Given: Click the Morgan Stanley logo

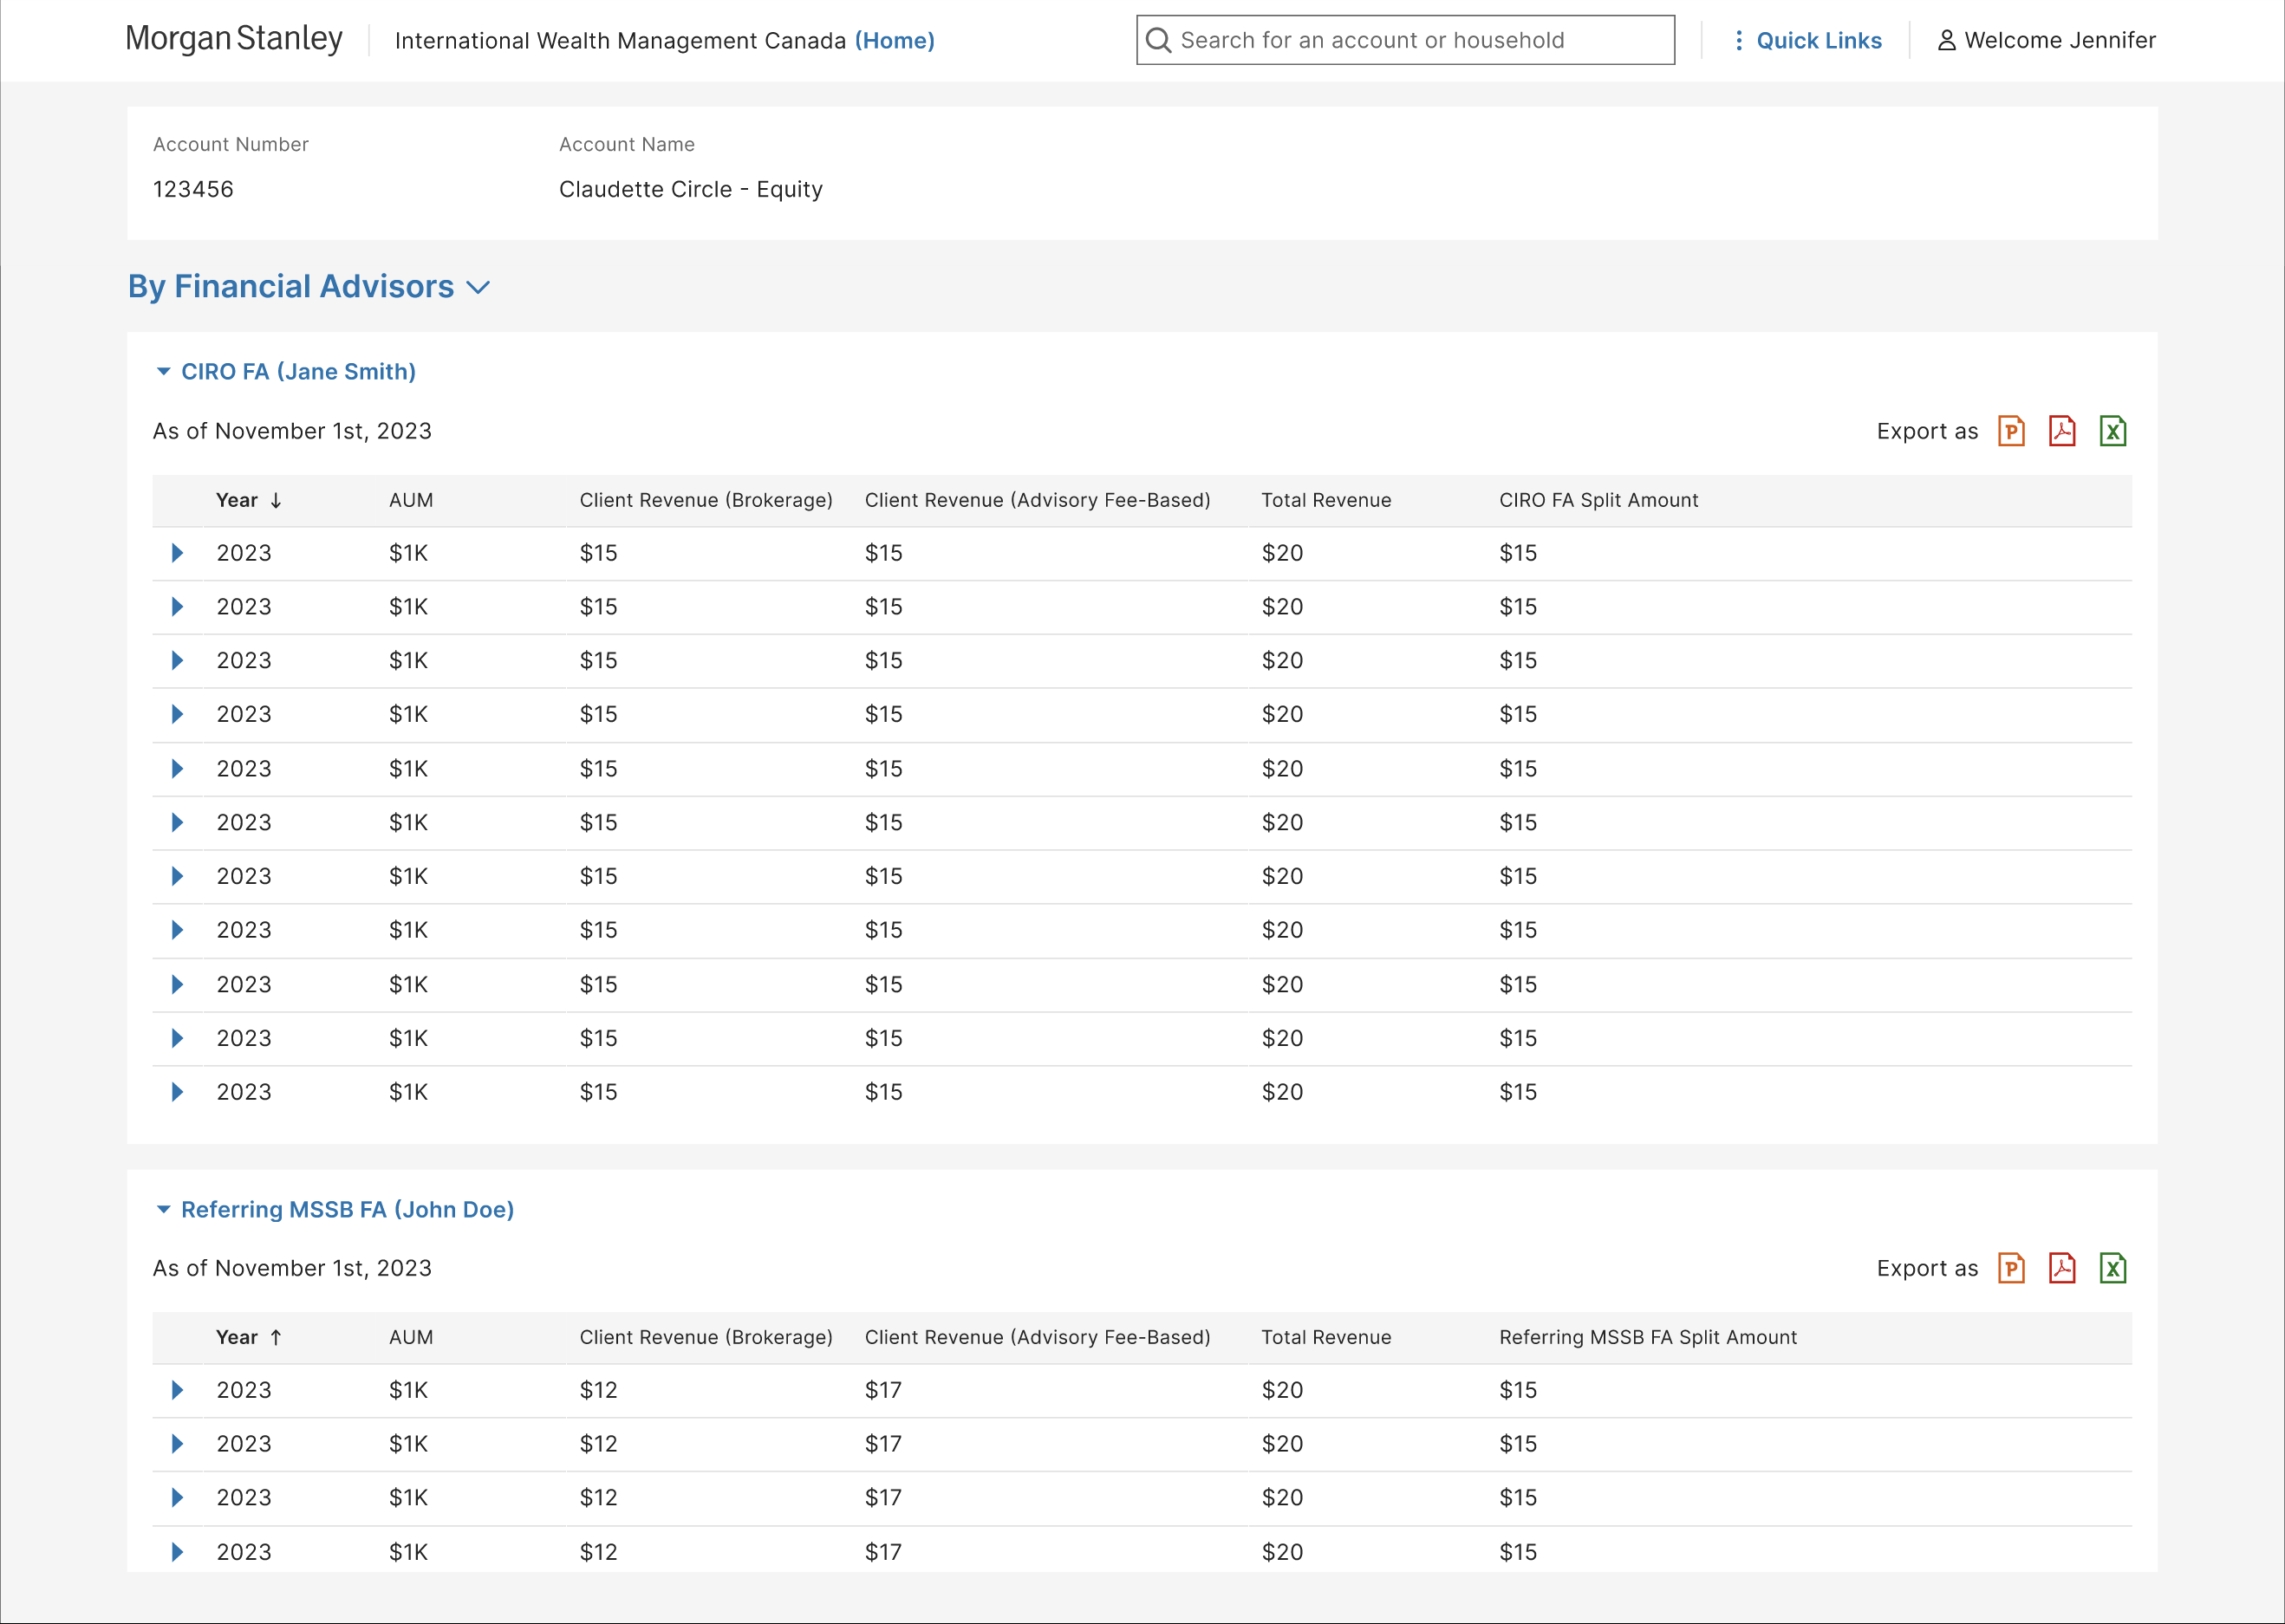Looking at the screenshot, I should [x=234, y=39].
